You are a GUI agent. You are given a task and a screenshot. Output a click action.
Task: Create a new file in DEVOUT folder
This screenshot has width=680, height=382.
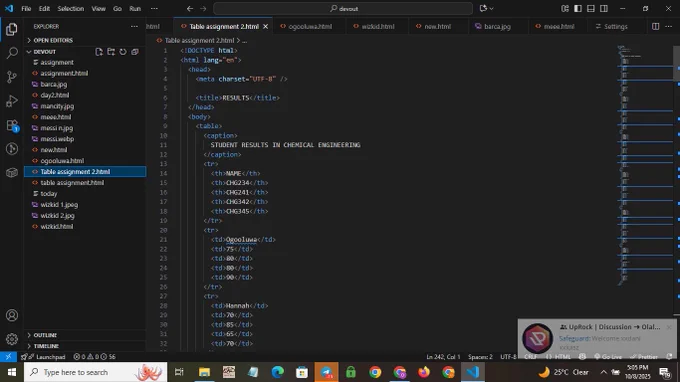tap(99, 52)
